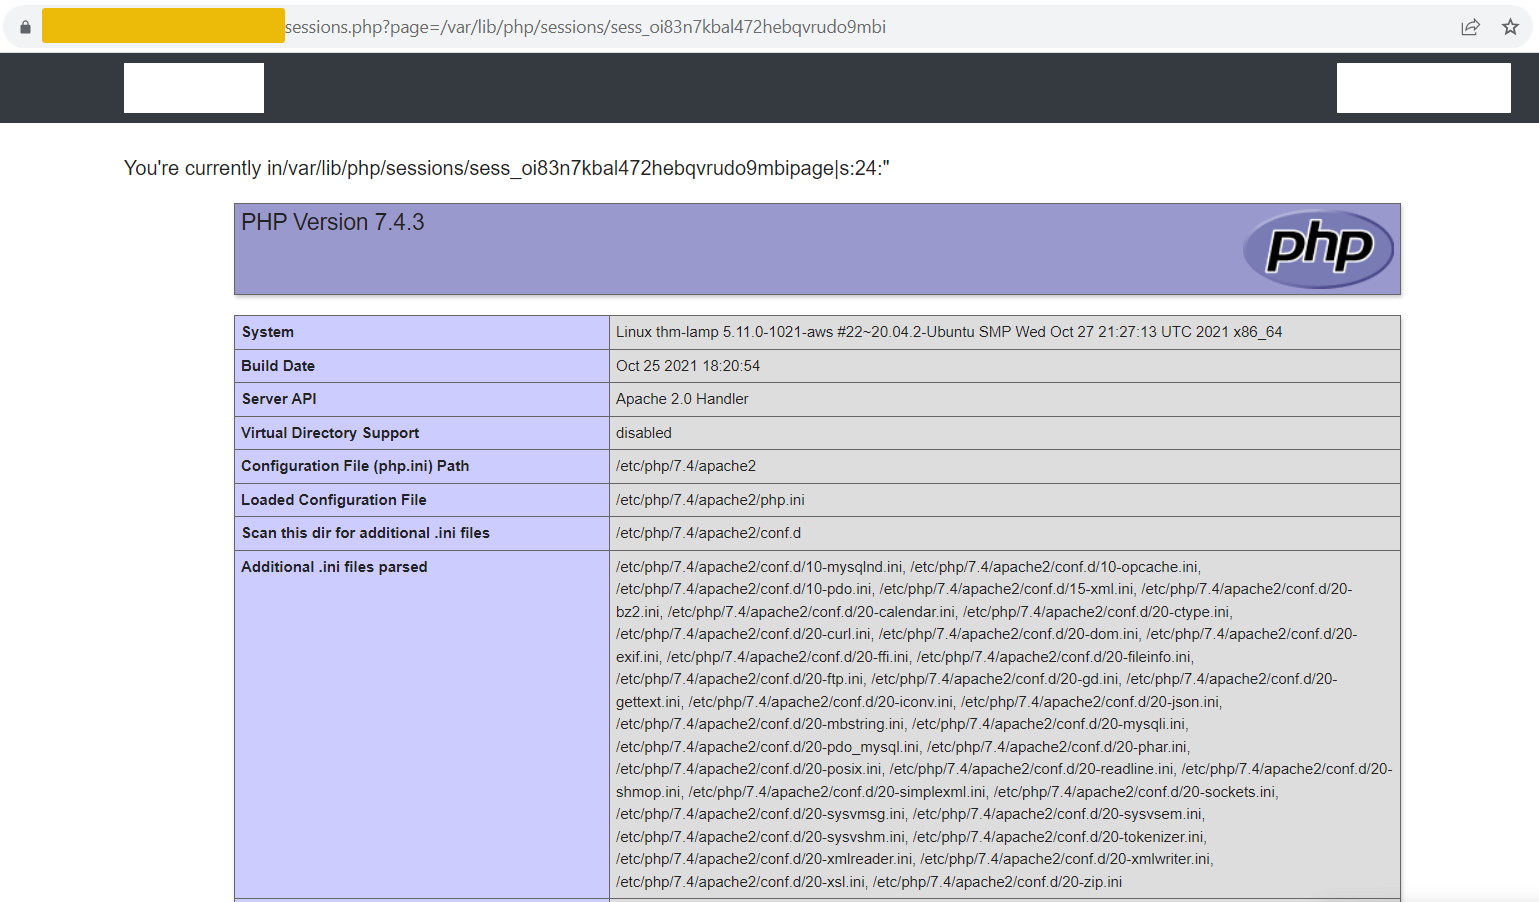Screen dimensions: 1539x902
Task: Click the Server API label cell
Action: [279, 399]
